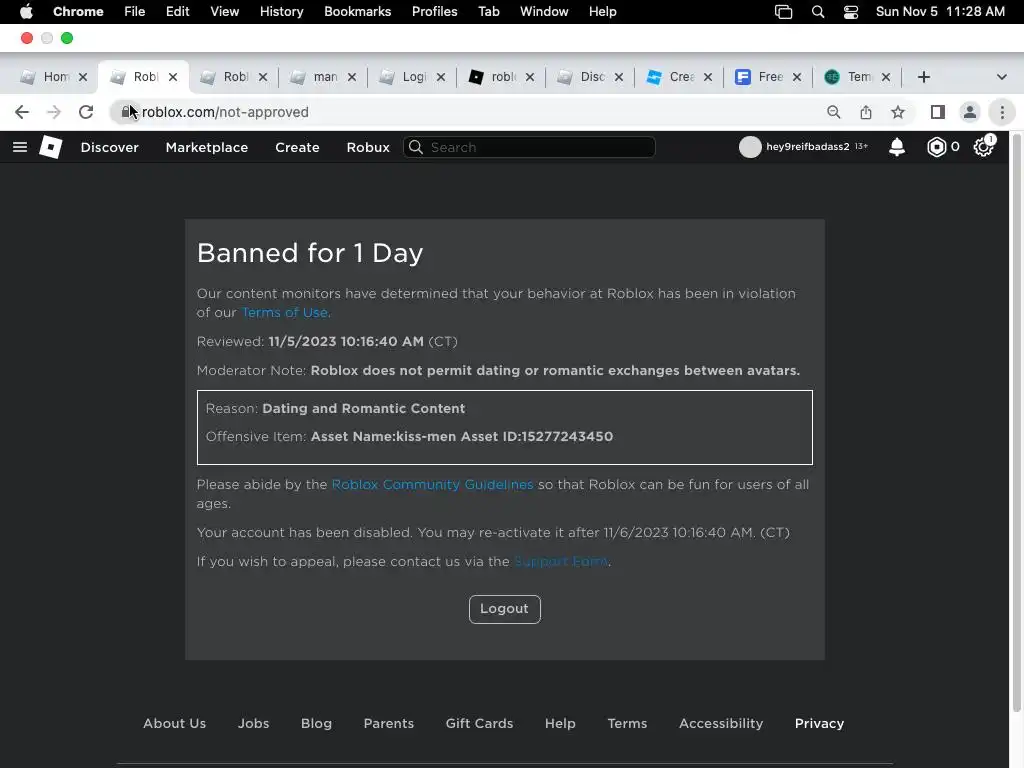Open the Parents footer link

(x=389, y=724)
